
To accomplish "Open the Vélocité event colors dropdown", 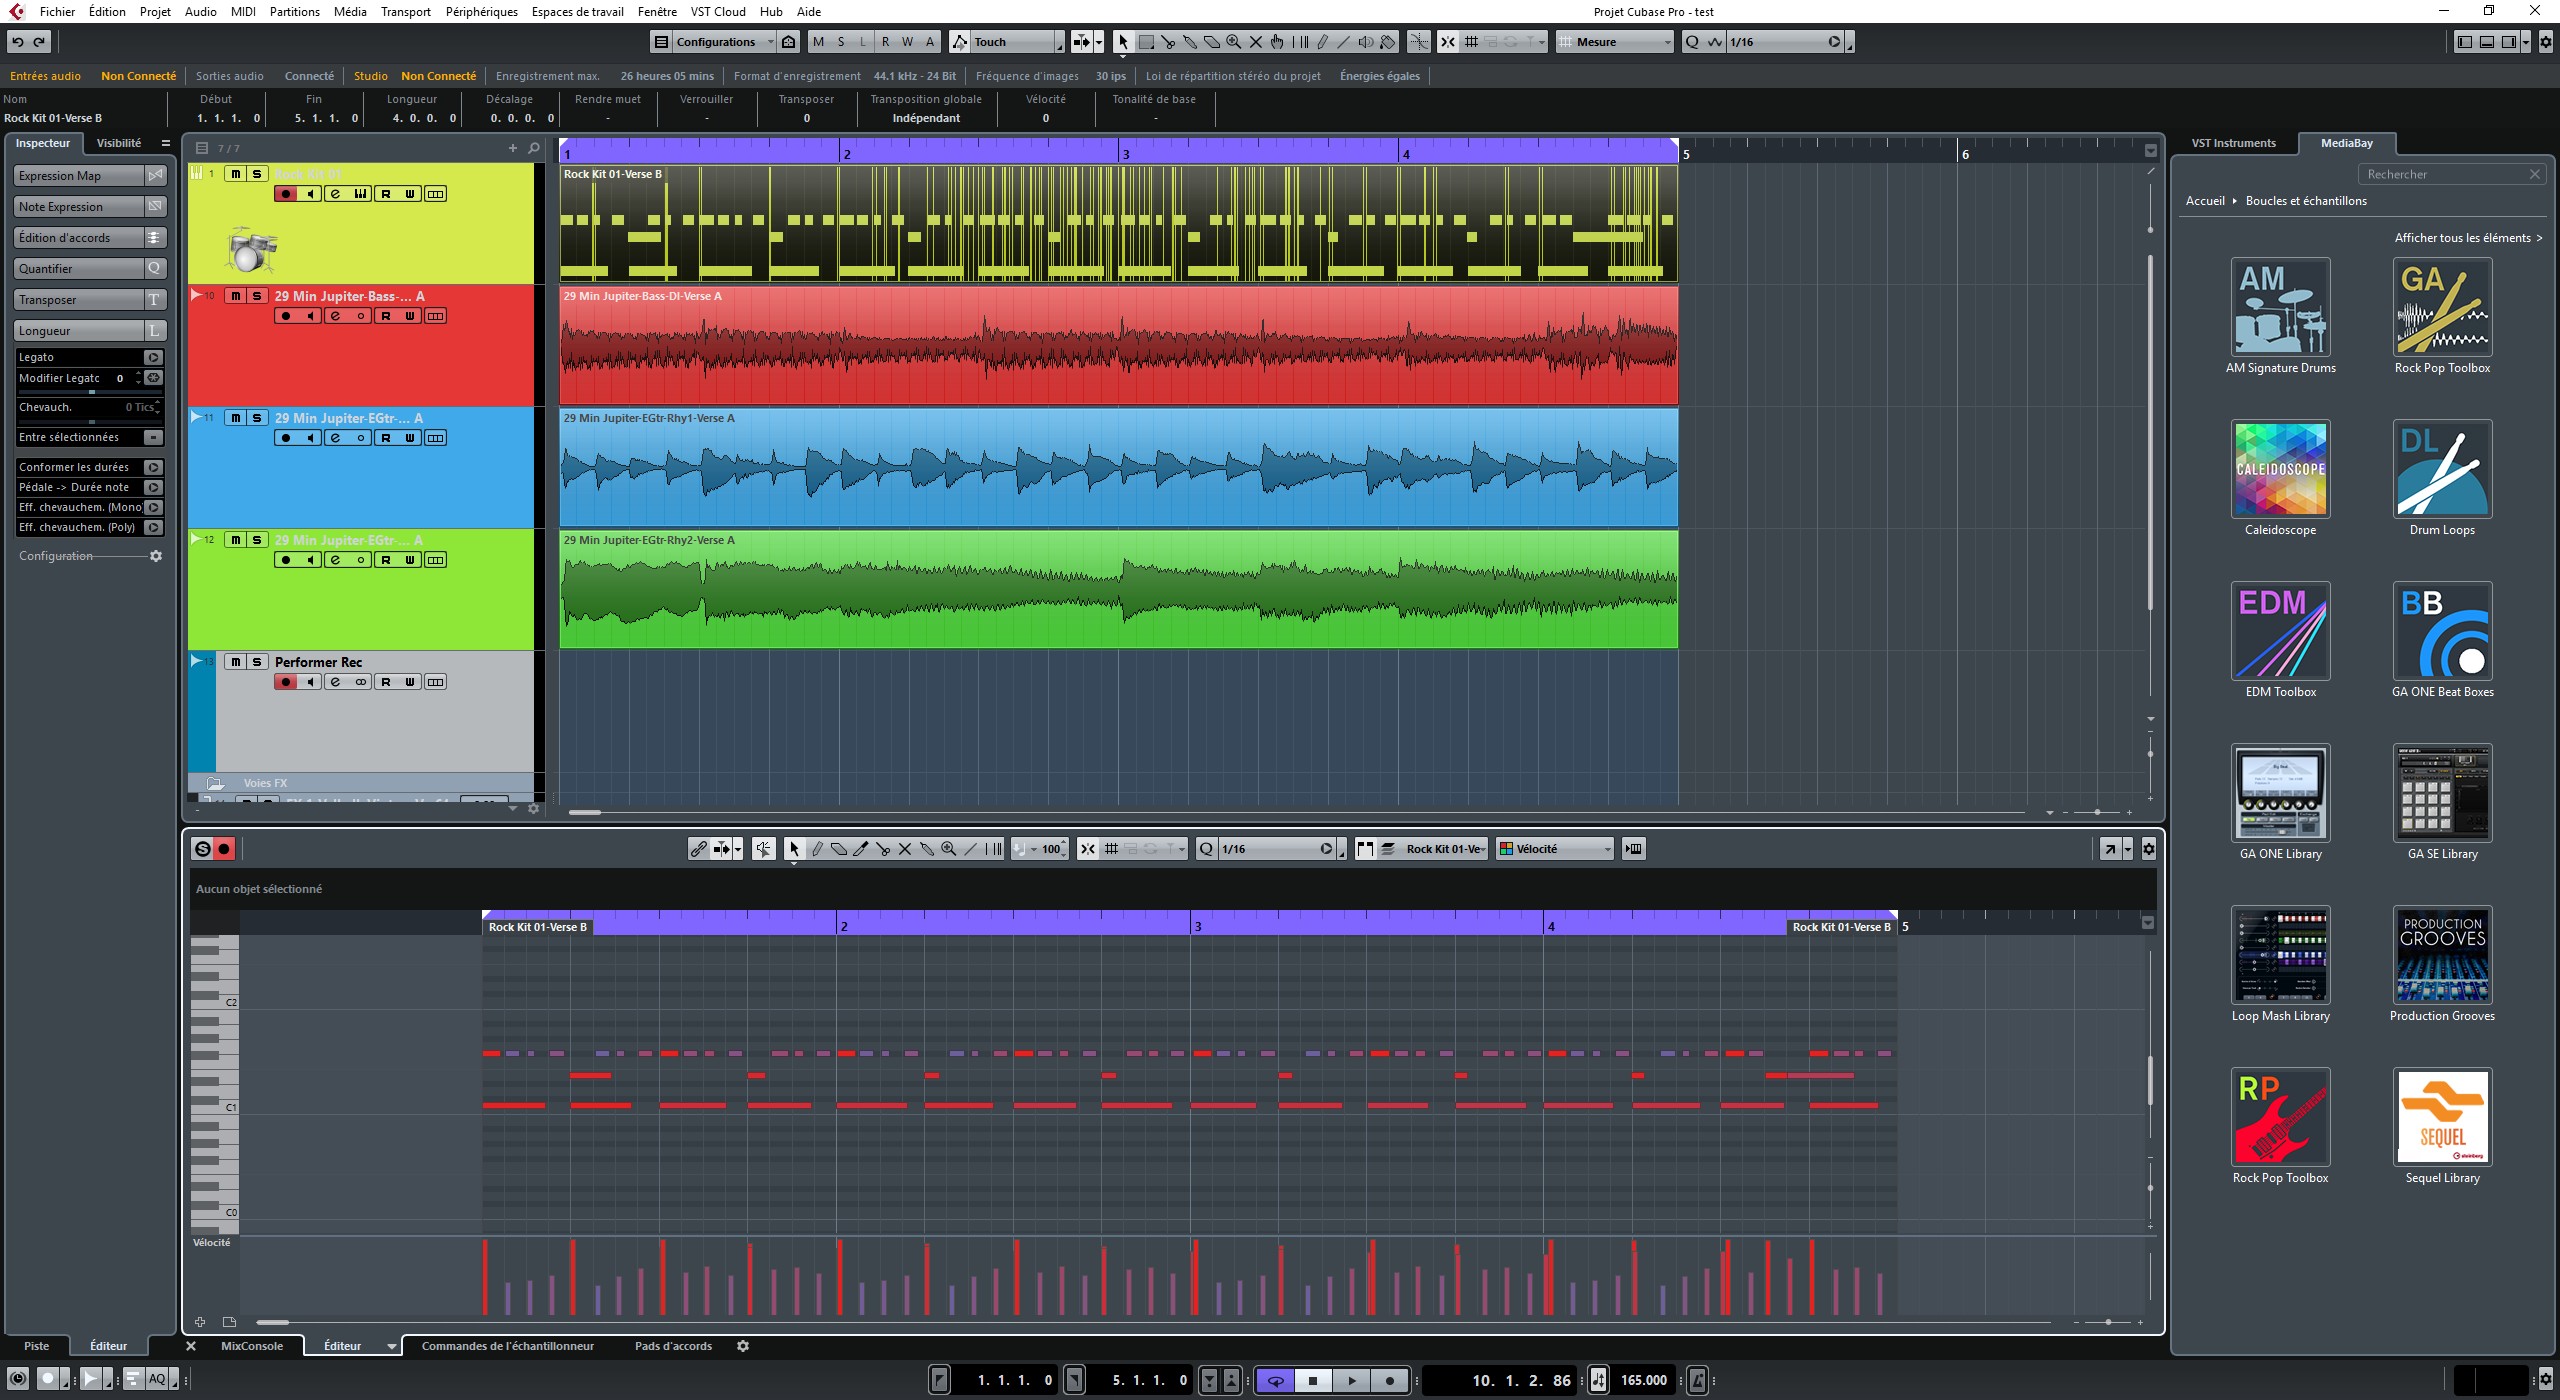I will (1555, 849).
